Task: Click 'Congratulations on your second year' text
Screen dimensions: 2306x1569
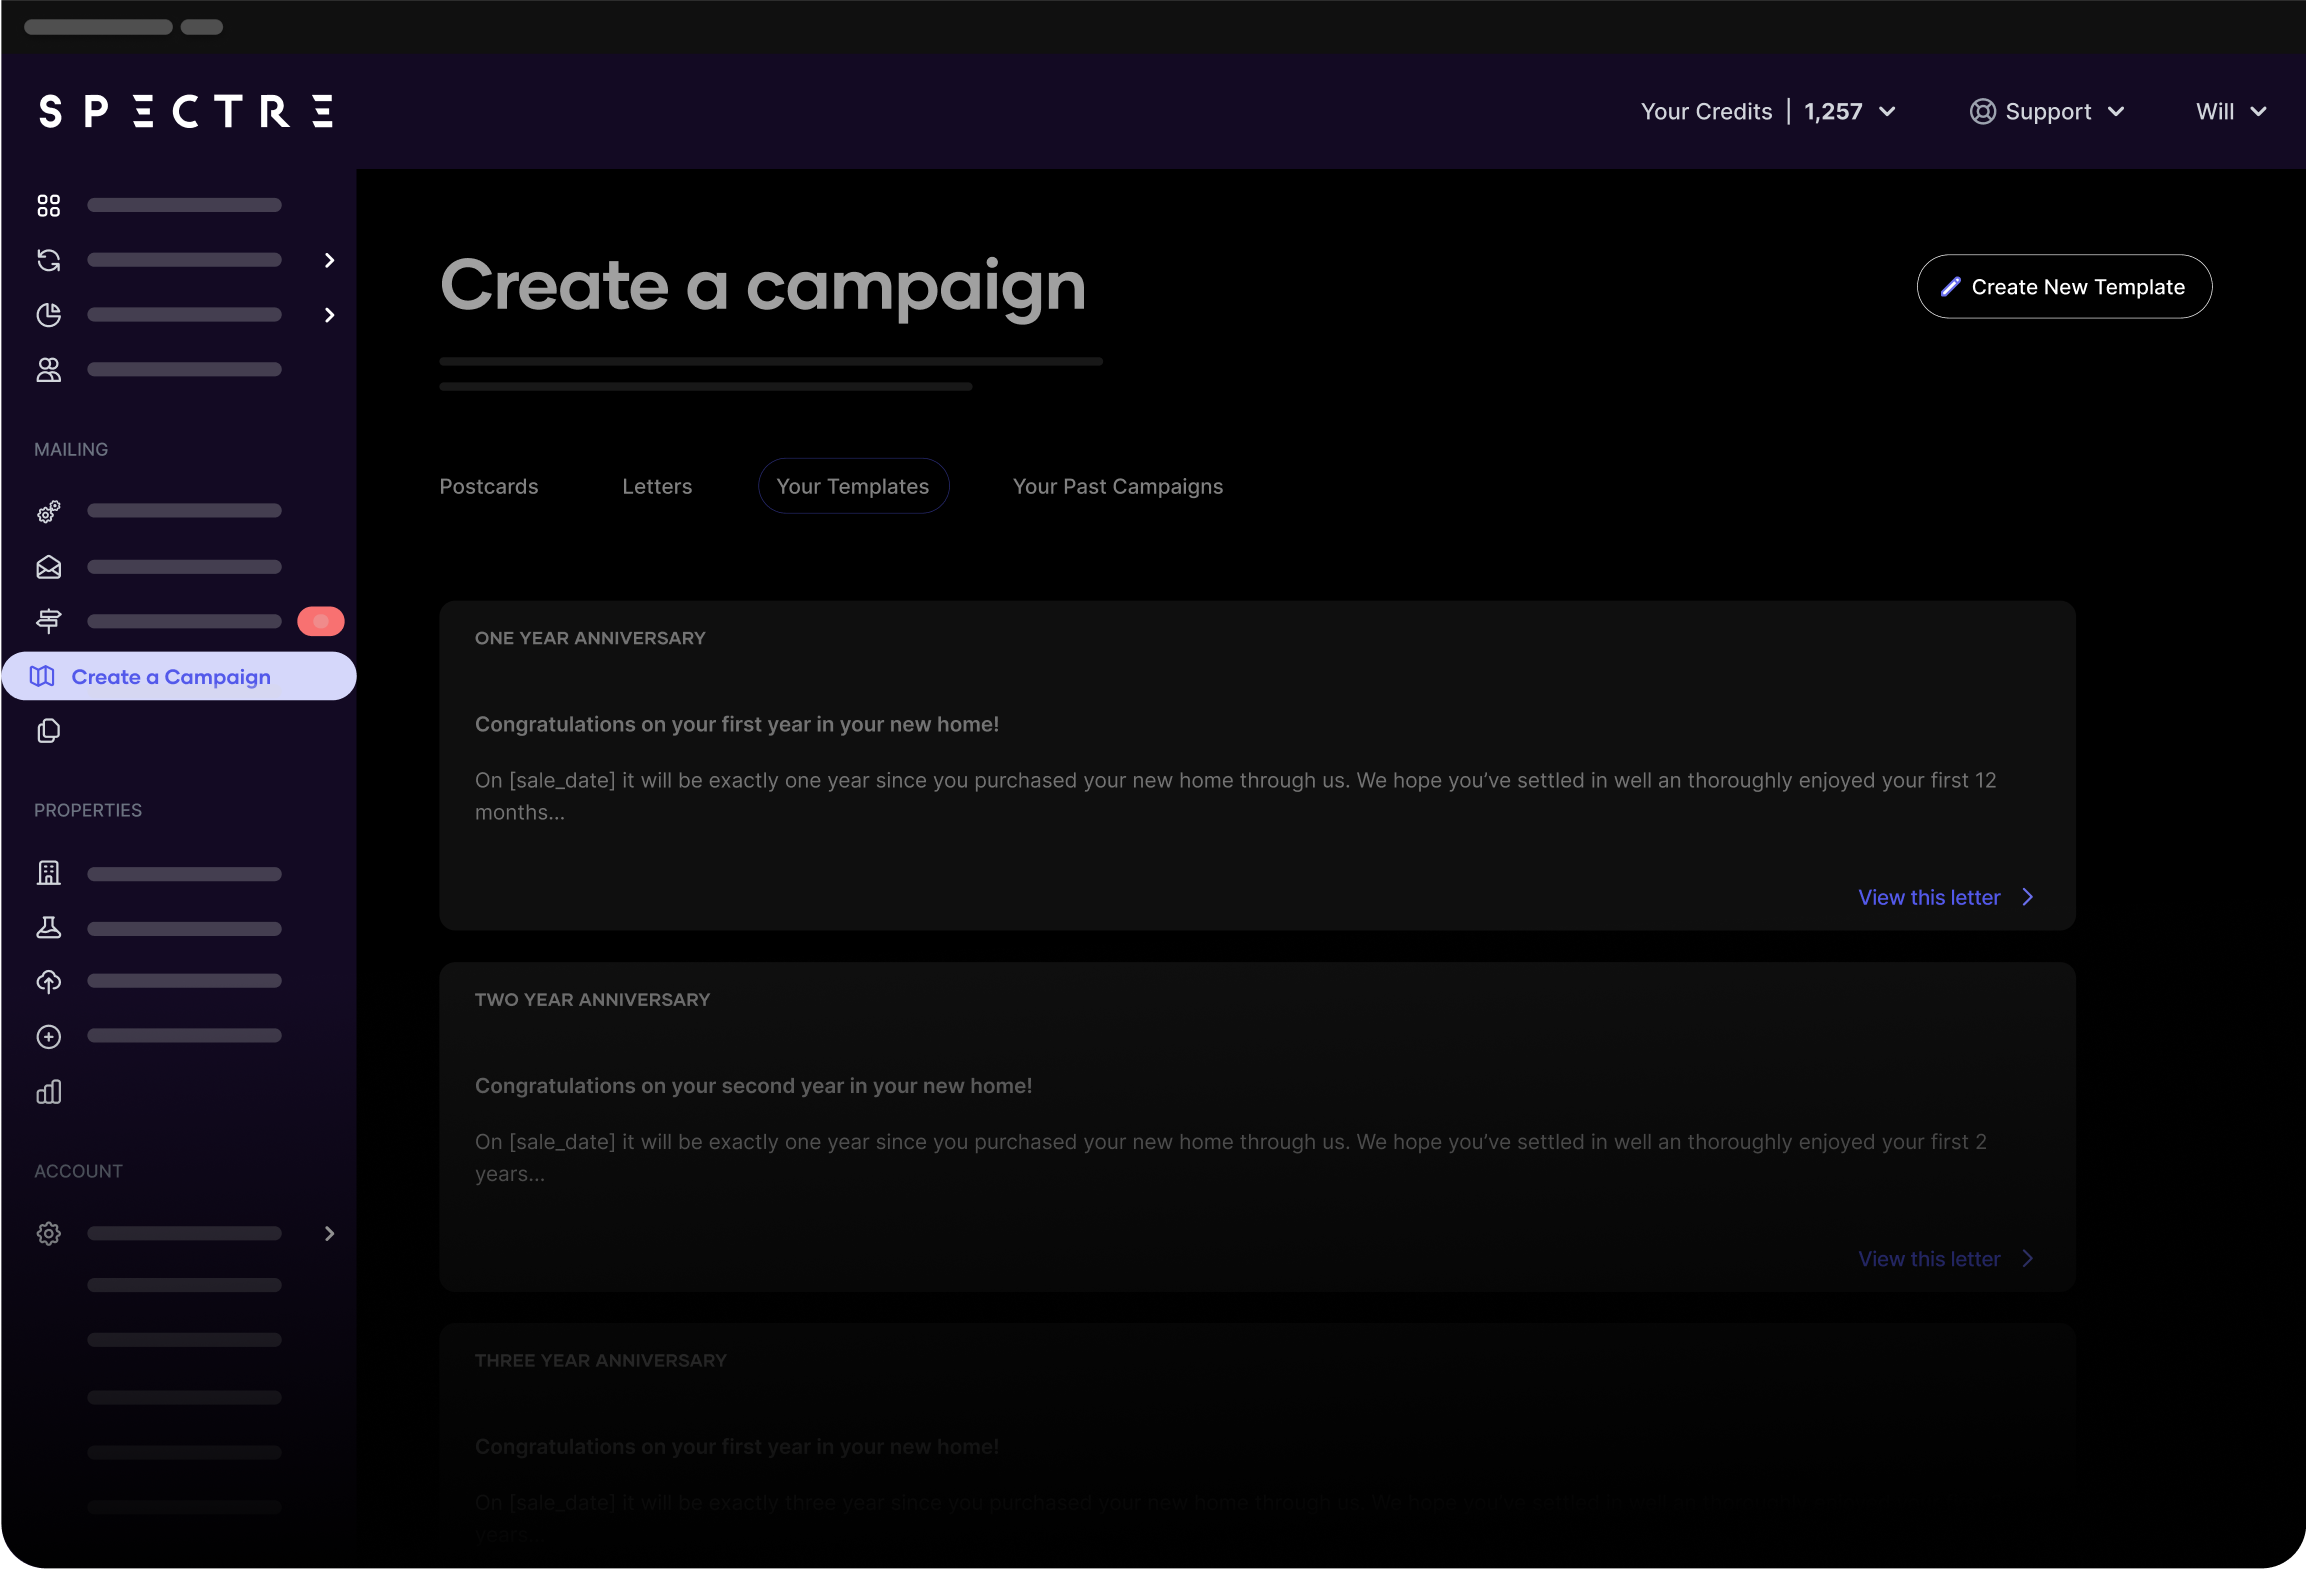Action: click(753, 1086)
